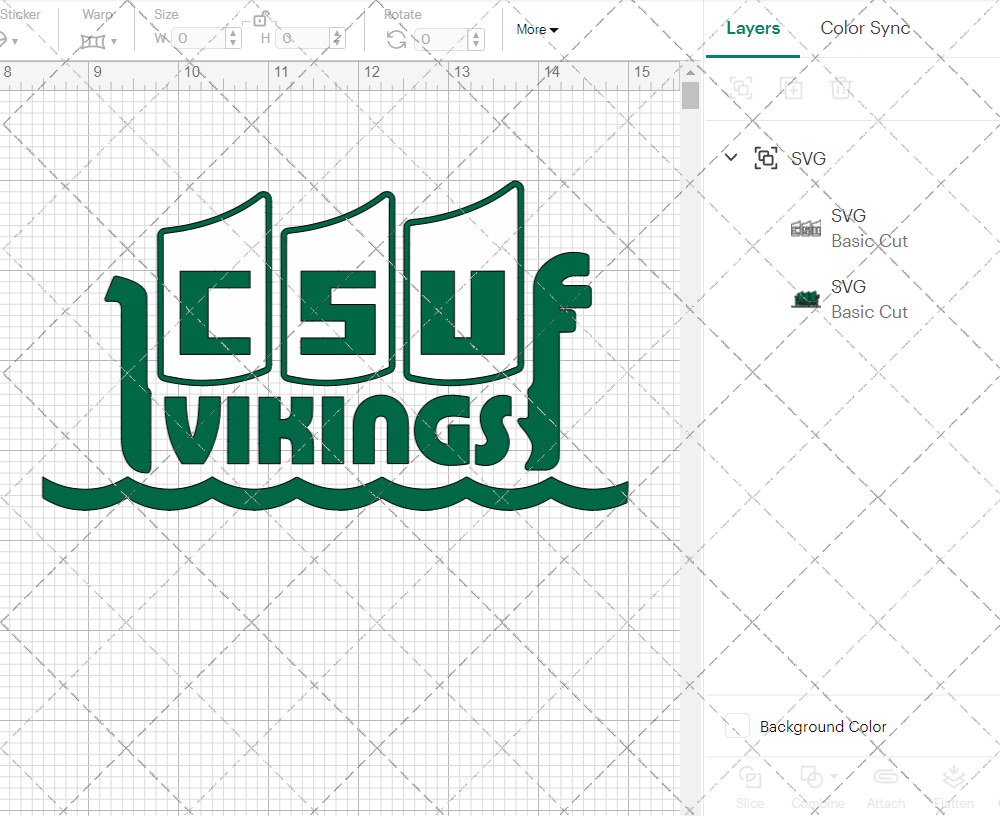1000x816 pixels.
Task: Toggle the aspect ratio lock between W and H
Action: click(262, 19)
